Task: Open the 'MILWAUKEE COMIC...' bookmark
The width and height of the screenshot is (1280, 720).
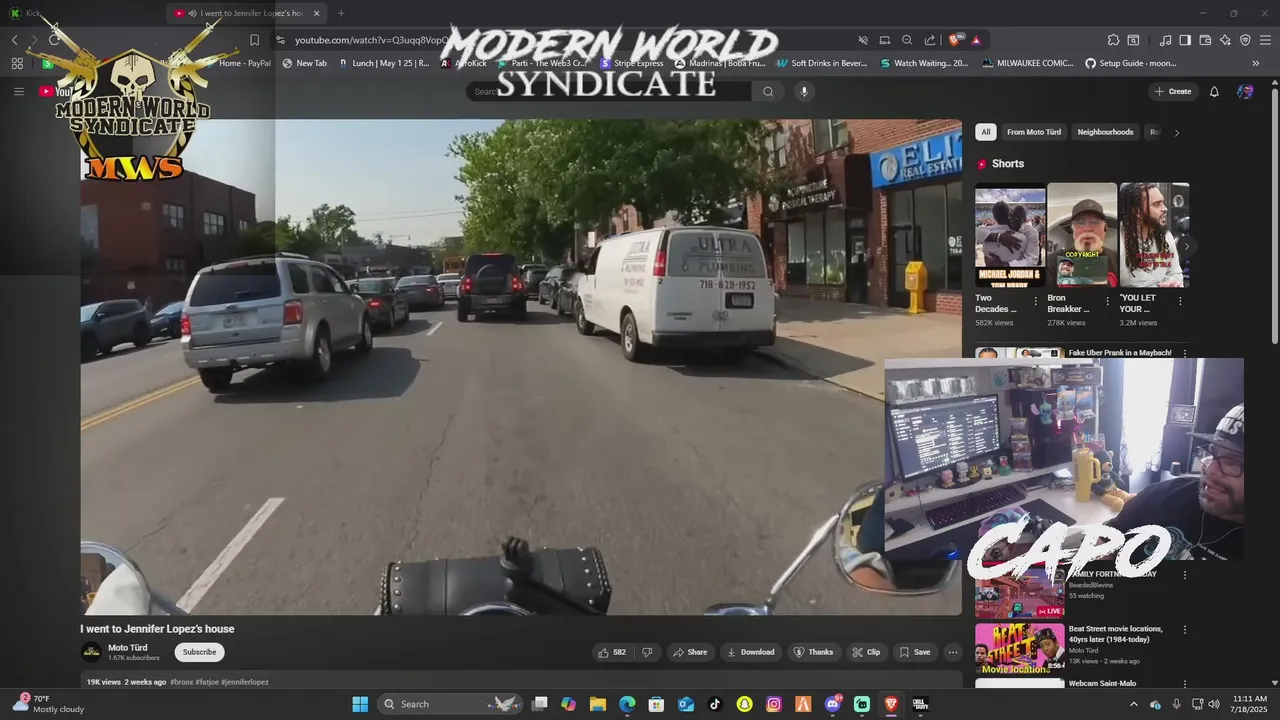Action: point(1027,63)
